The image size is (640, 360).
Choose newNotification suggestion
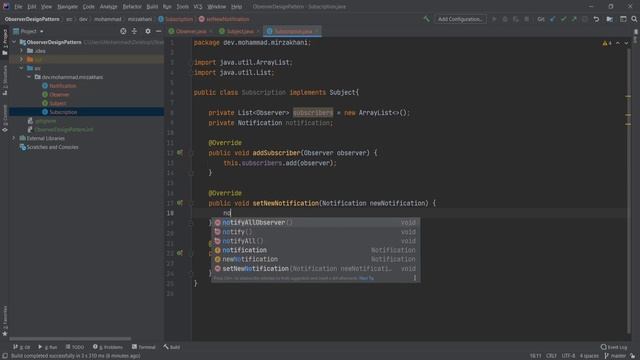(316, 259)
